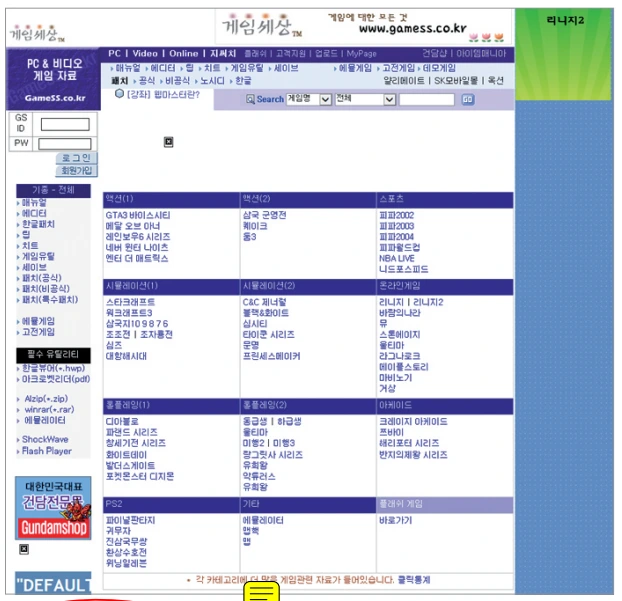Select the Online tab

[183, 54]
